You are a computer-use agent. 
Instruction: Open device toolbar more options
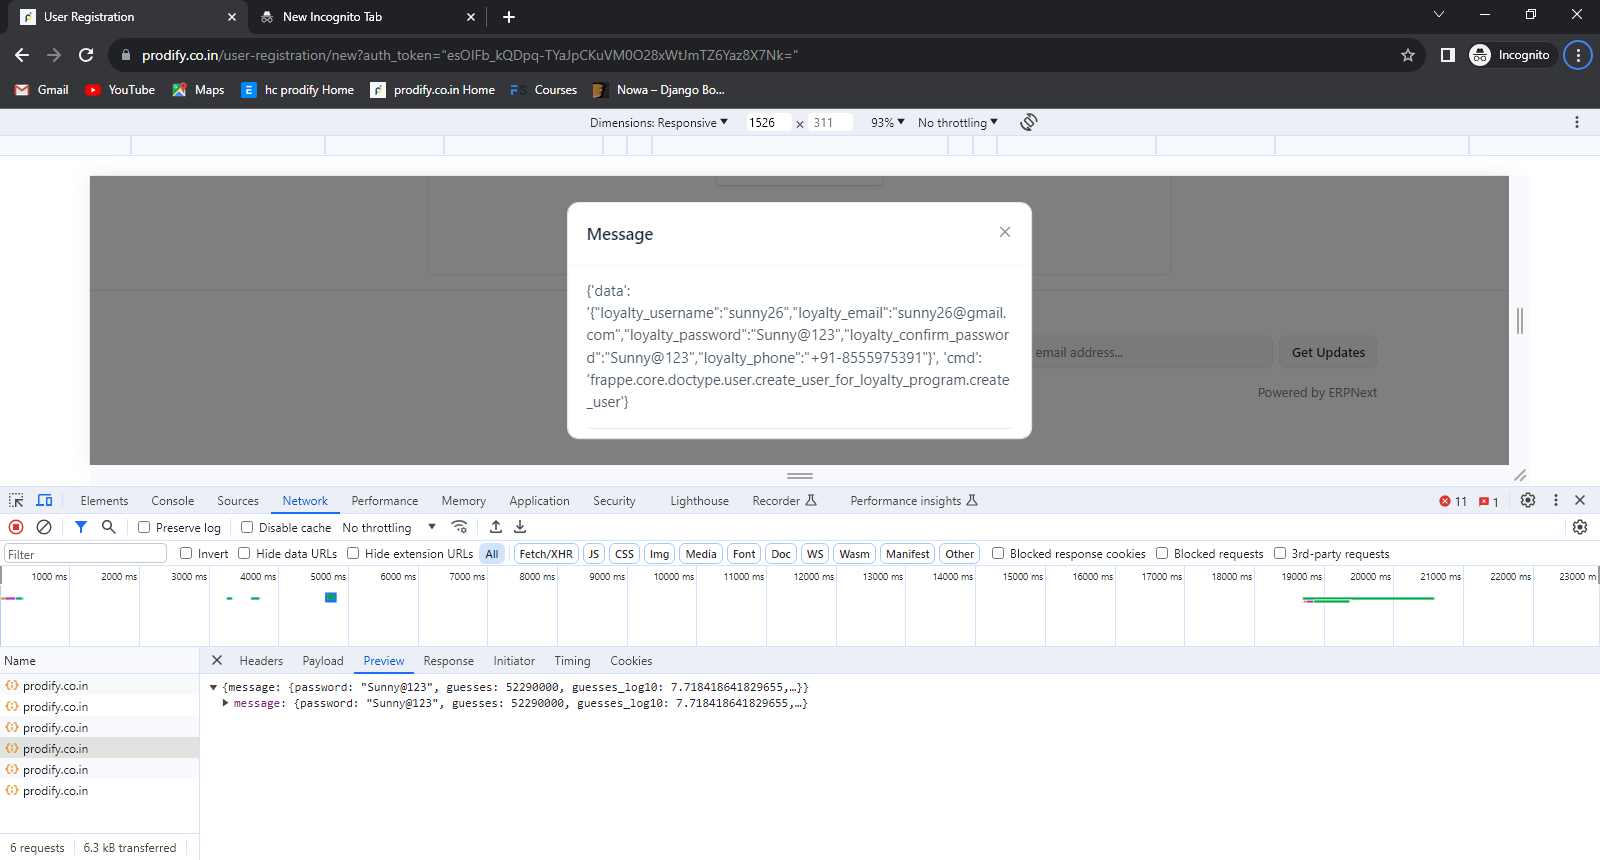[1577, 122]
